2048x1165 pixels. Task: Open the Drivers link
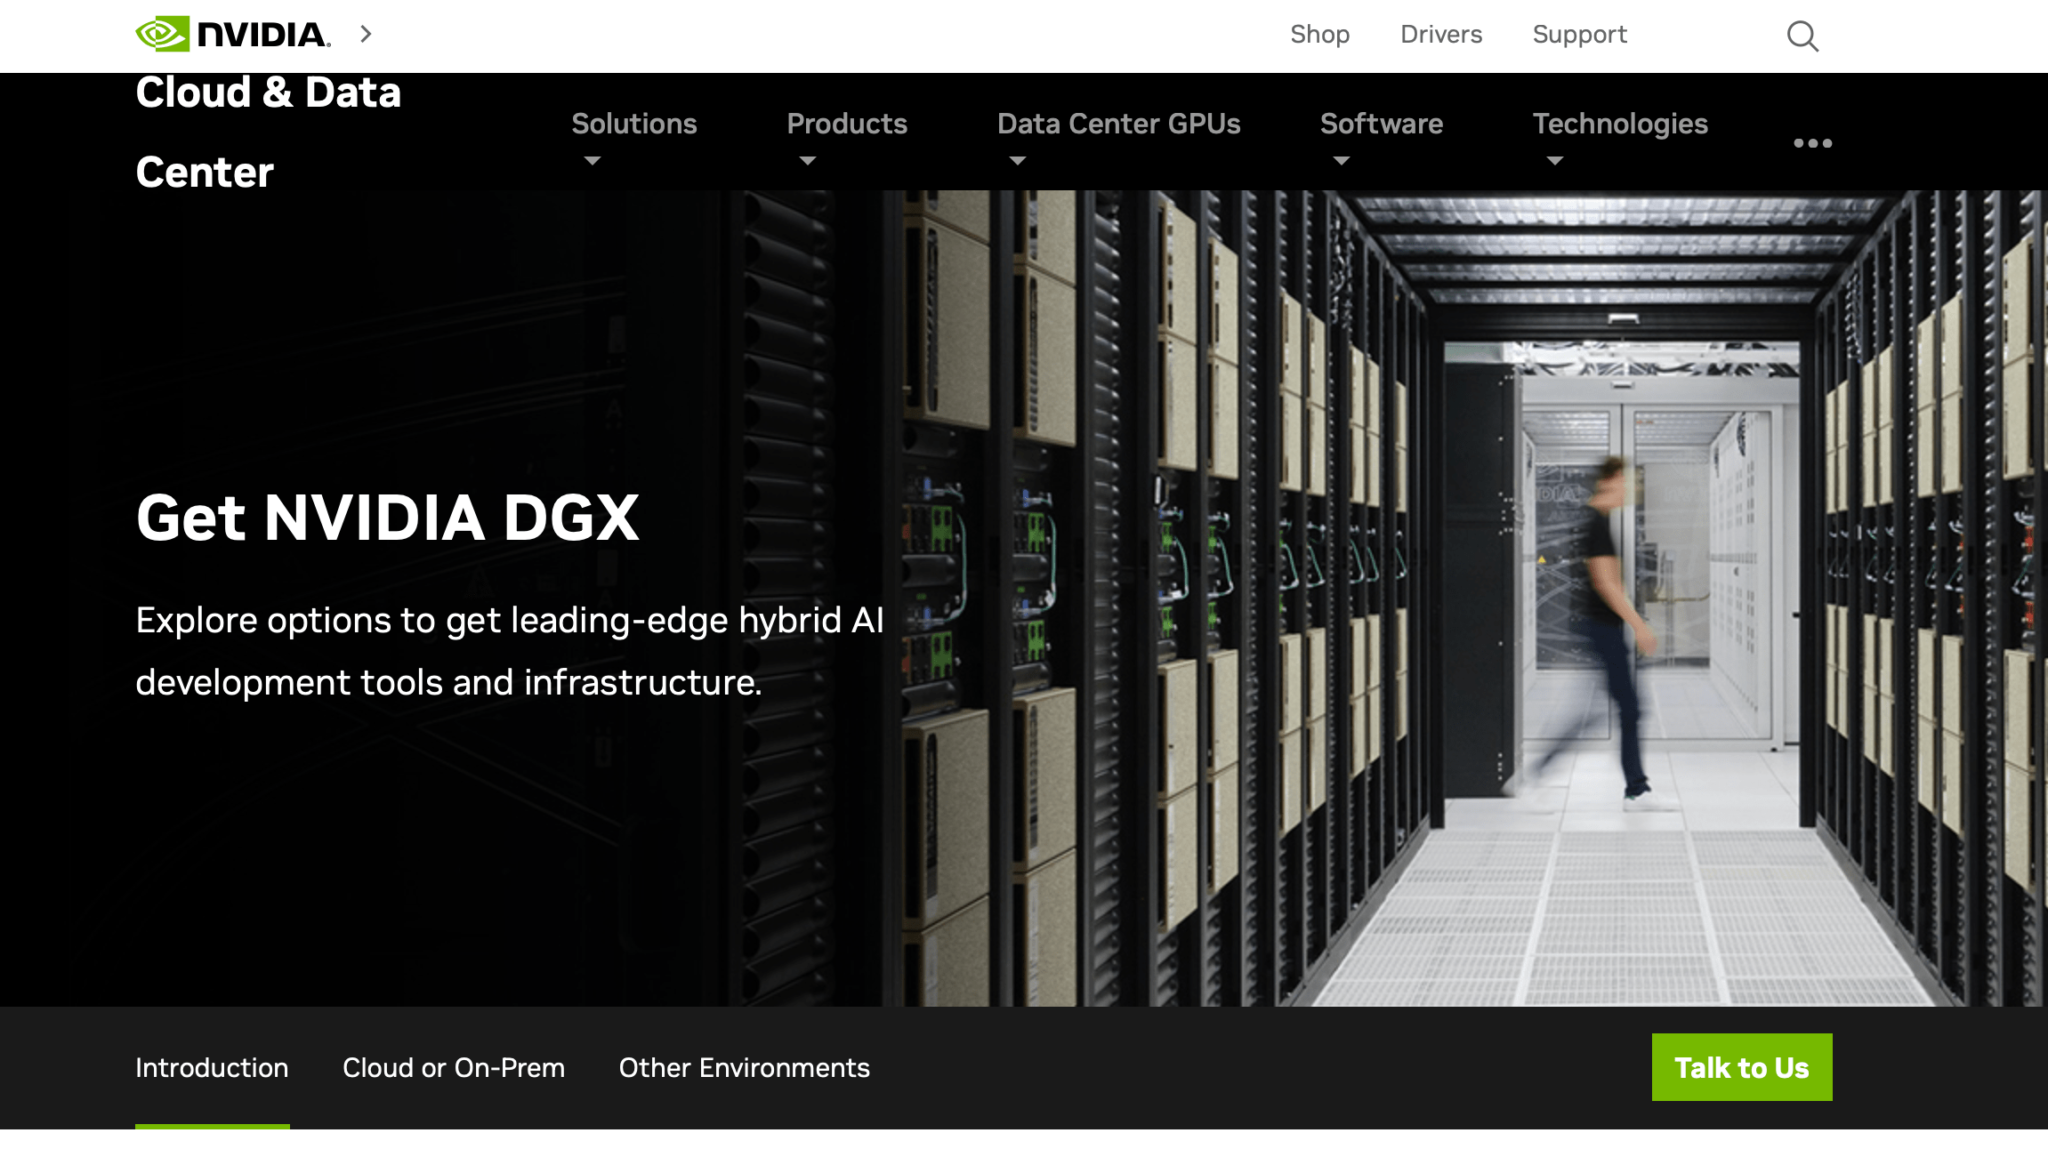point(1441,34)
